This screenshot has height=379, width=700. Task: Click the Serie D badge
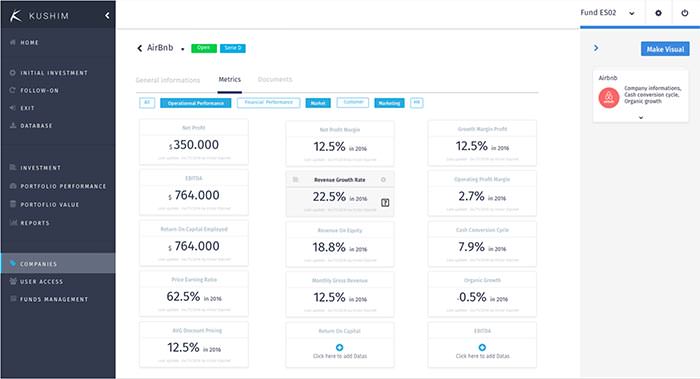(x=233, y=48)
